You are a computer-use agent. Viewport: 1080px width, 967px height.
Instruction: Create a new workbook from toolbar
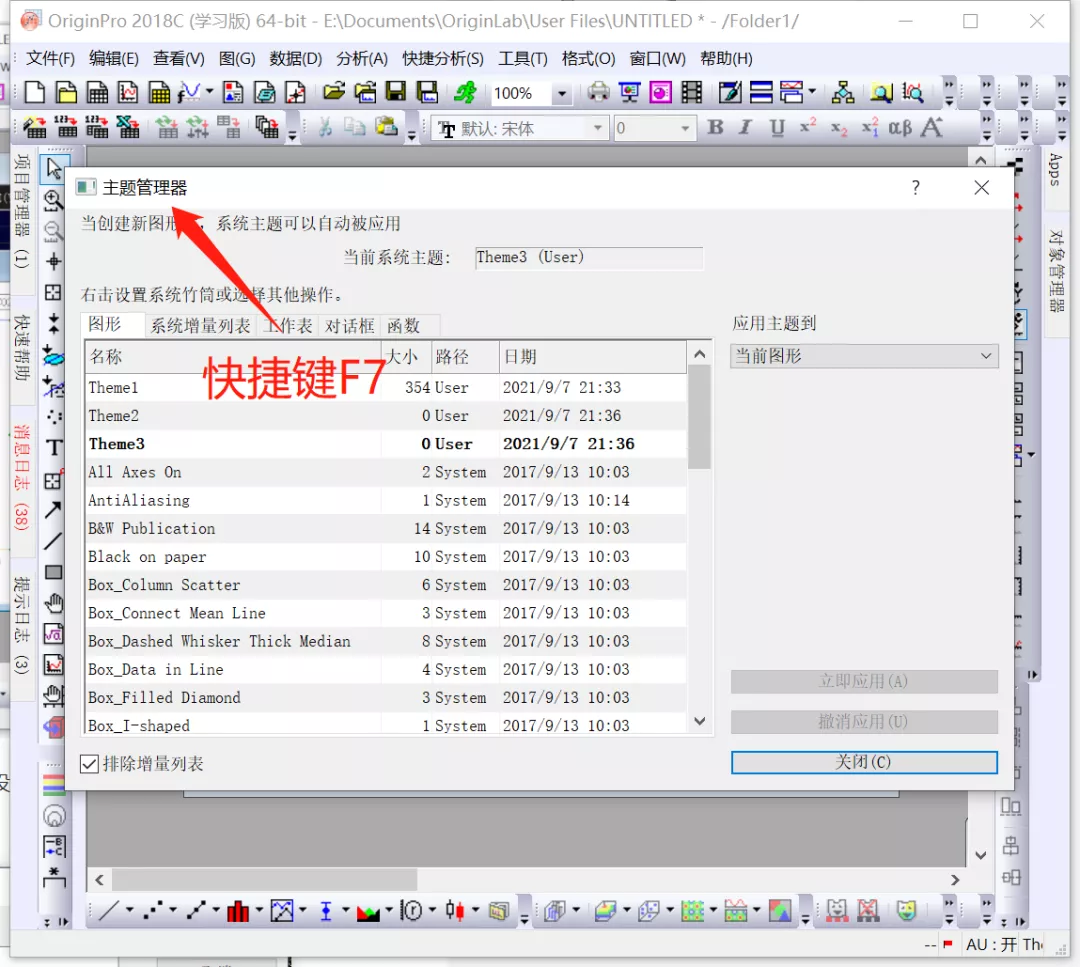click(x=96, y=92)
